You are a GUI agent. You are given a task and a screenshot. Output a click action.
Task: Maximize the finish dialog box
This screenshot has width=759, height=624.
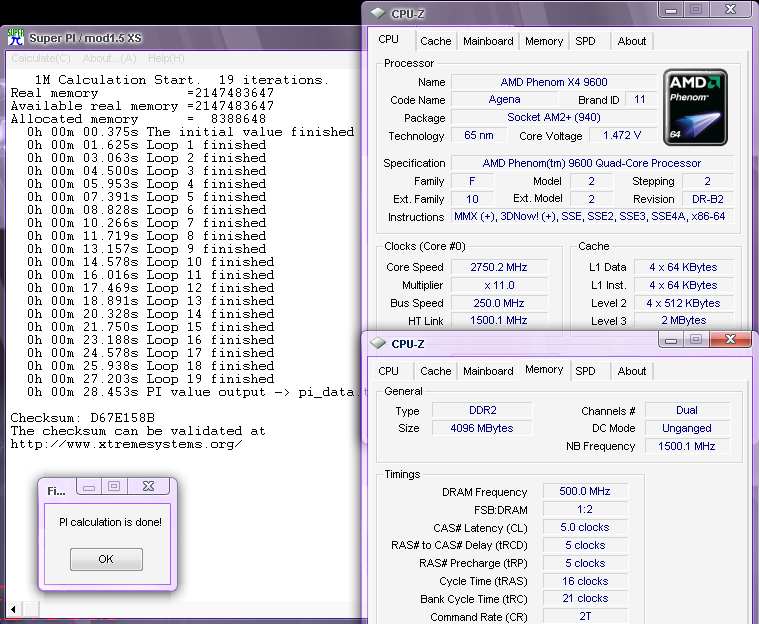[x=114, y=486]
